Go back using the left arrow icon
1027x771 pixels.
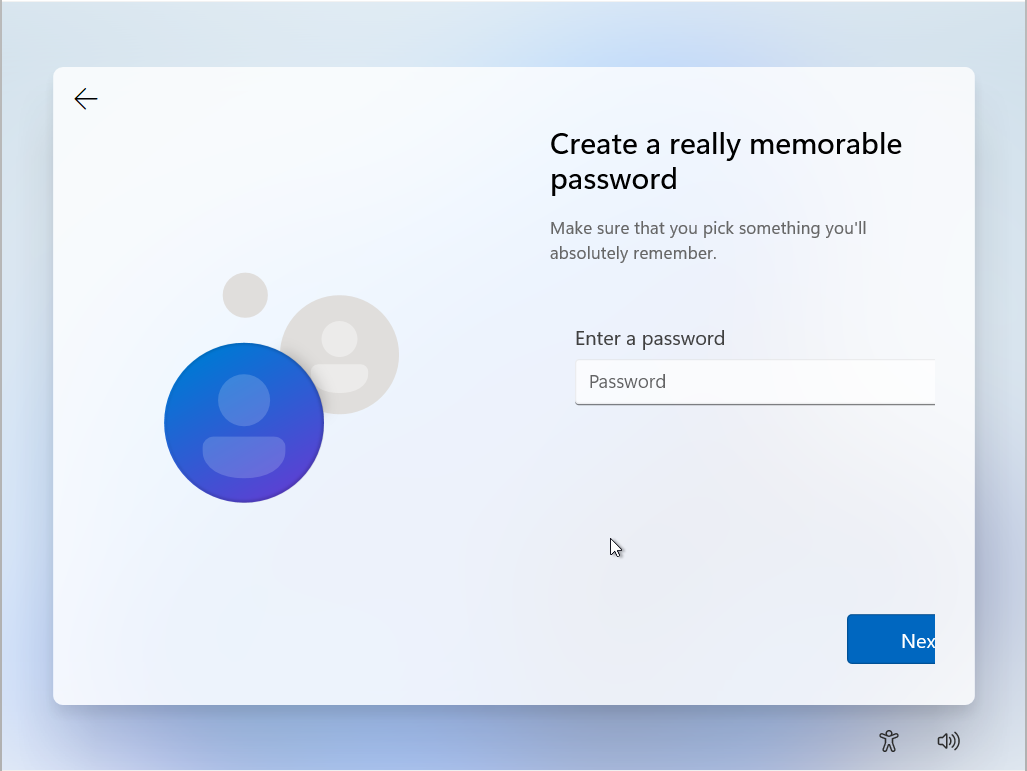point(86,99)
